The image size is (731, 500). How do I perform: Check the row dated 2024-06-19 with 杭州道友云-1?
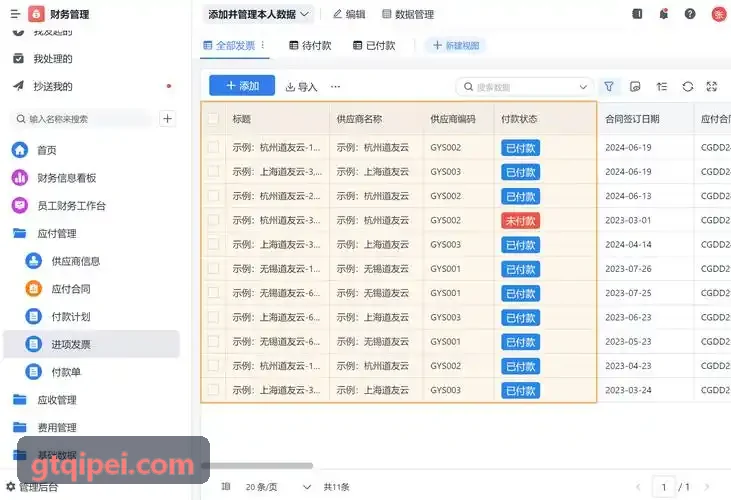click(x=213, y=147)
